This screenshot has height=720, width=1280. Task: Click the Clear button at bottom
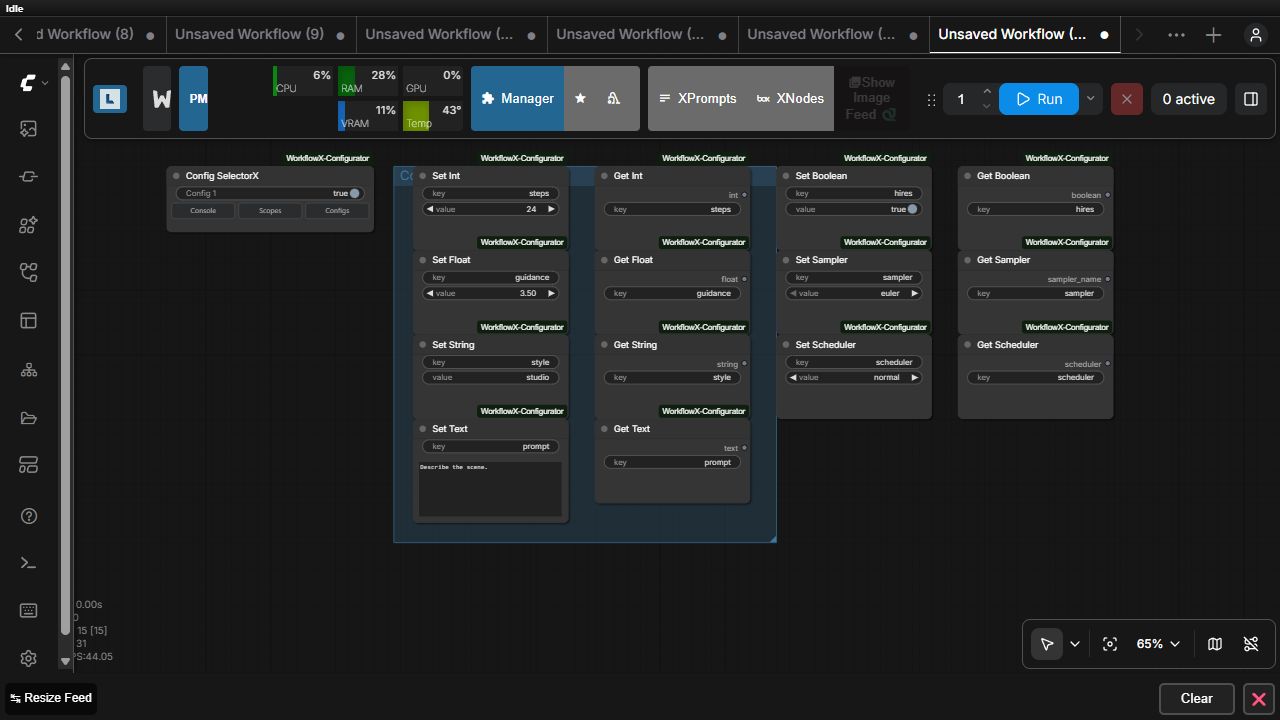click(1196, 699)
